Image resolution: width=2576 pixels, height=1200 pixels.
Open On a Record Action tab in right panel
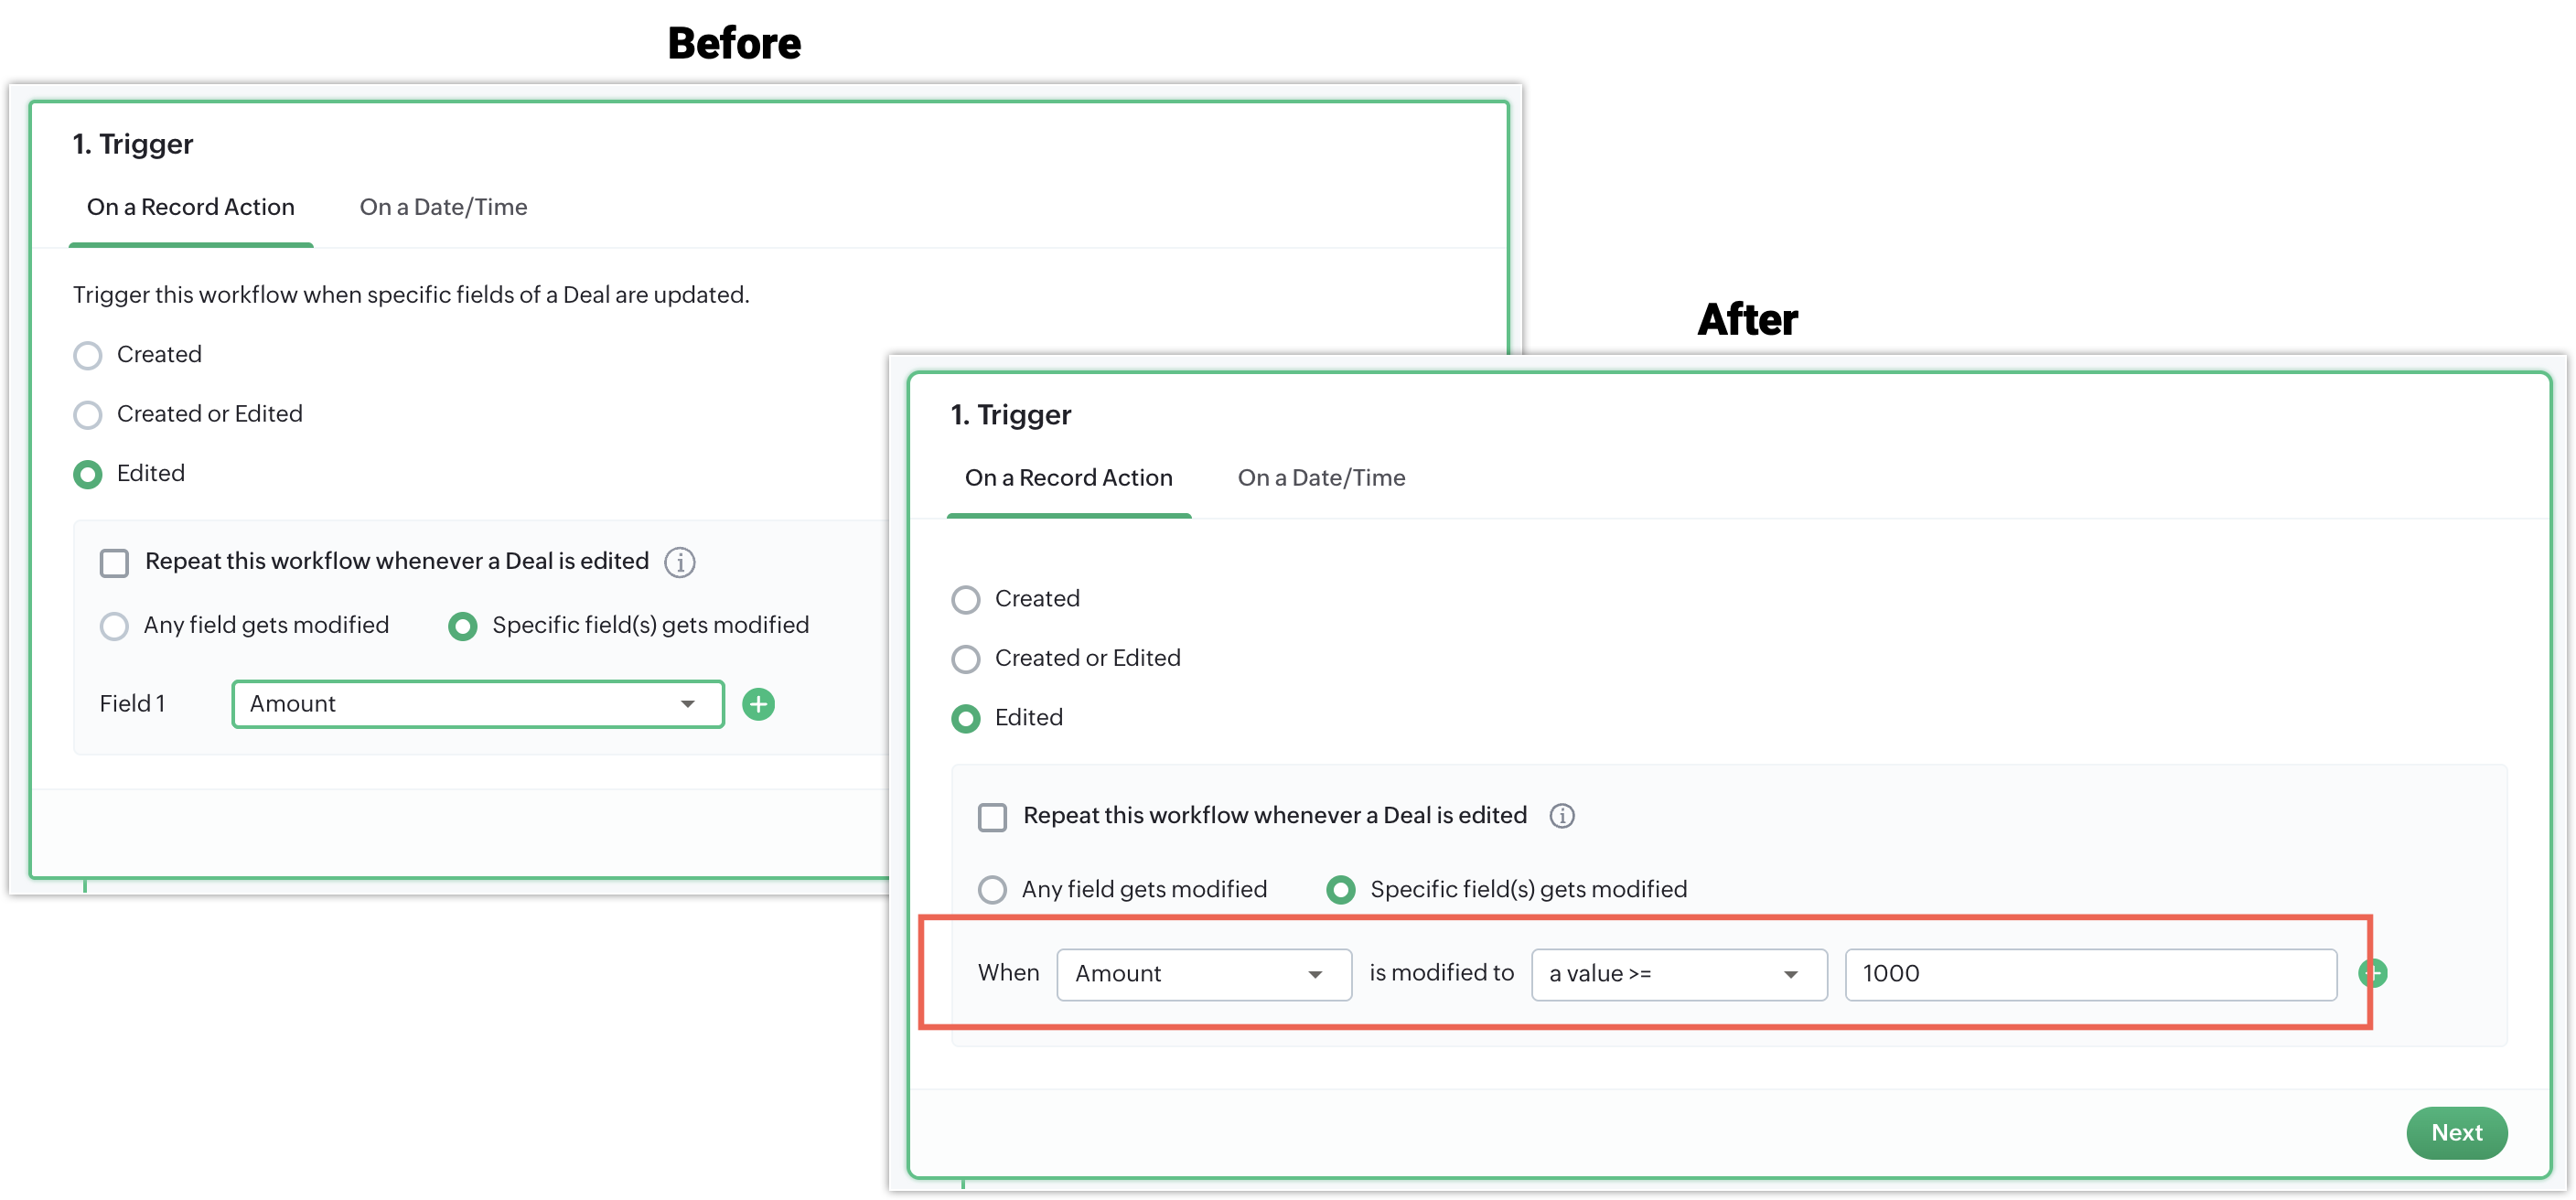click(x=1068, y=478)
